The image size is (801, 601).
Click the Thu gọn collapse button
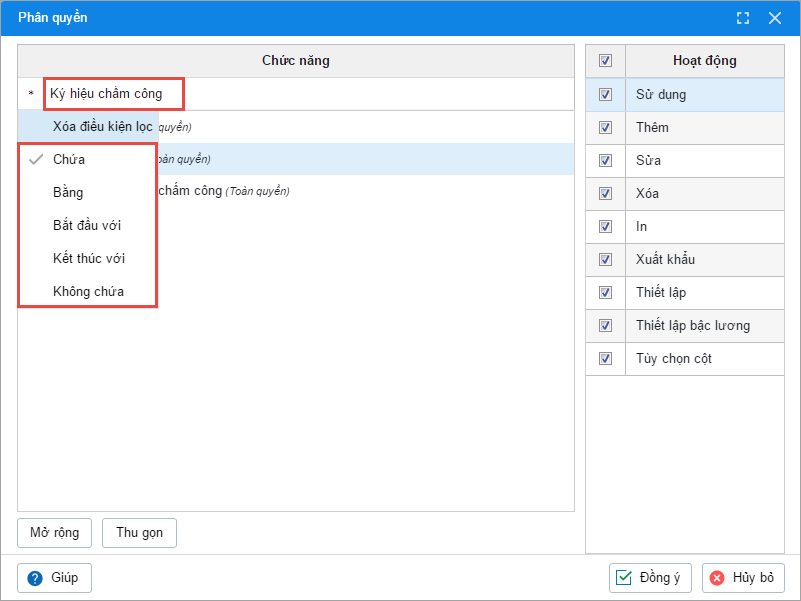139,533
